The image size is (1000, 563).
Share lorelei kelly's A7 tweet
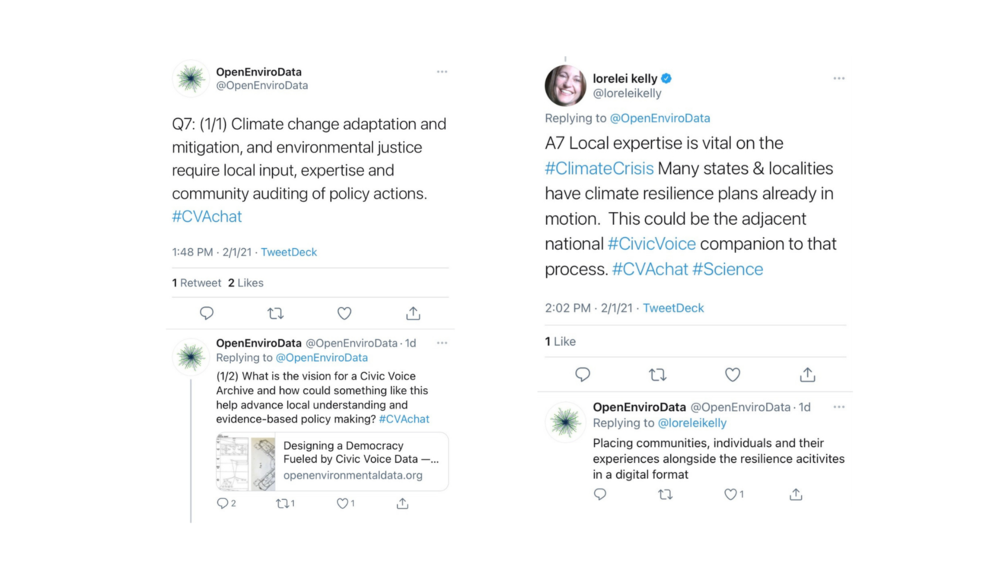coord(807,375)
